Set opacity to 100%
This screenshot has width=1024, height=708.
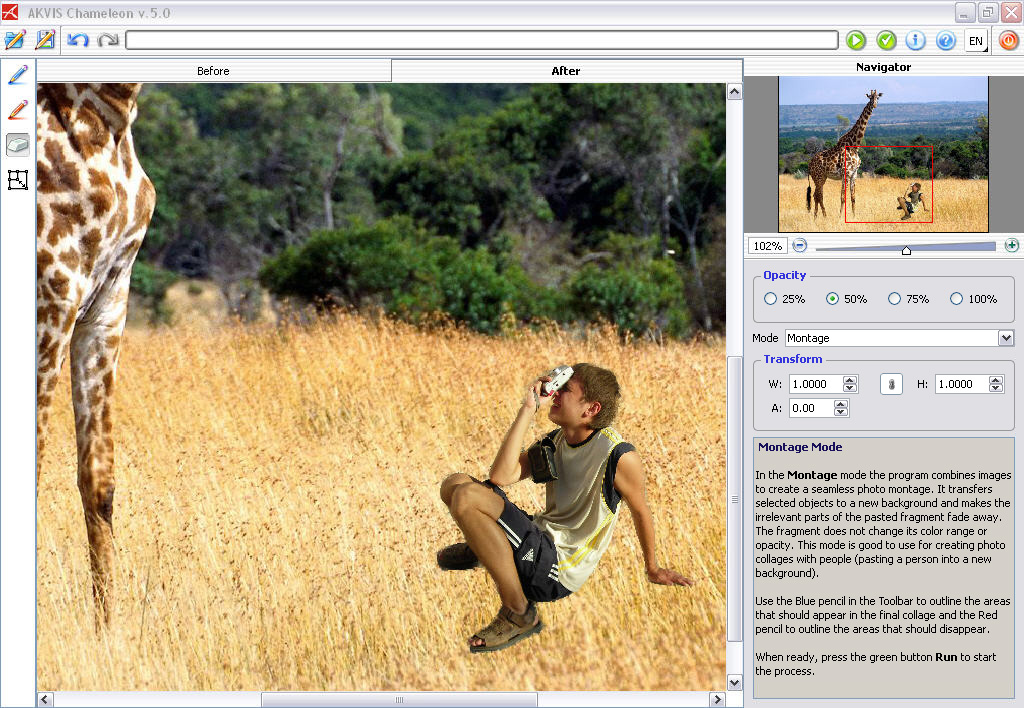click(x=956, y=298)
